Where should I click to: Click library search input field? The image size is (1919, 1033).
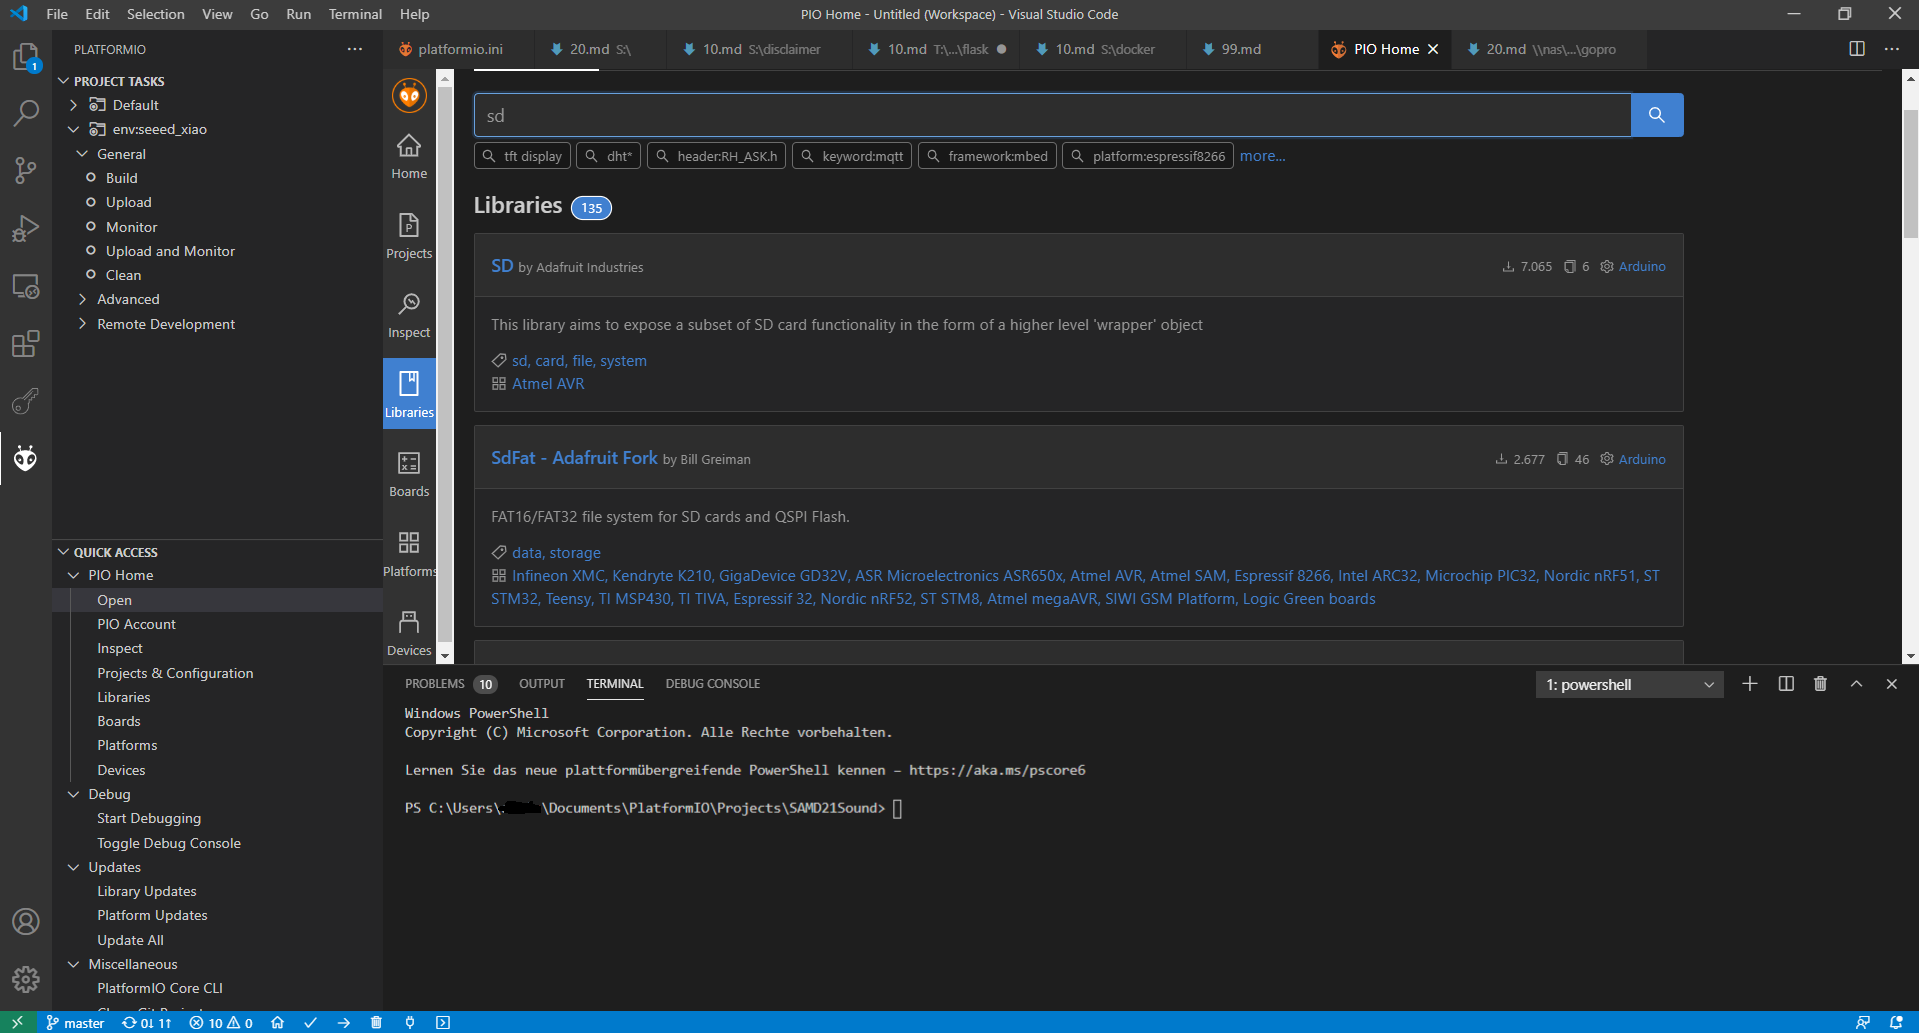[x=1052, y=115]
